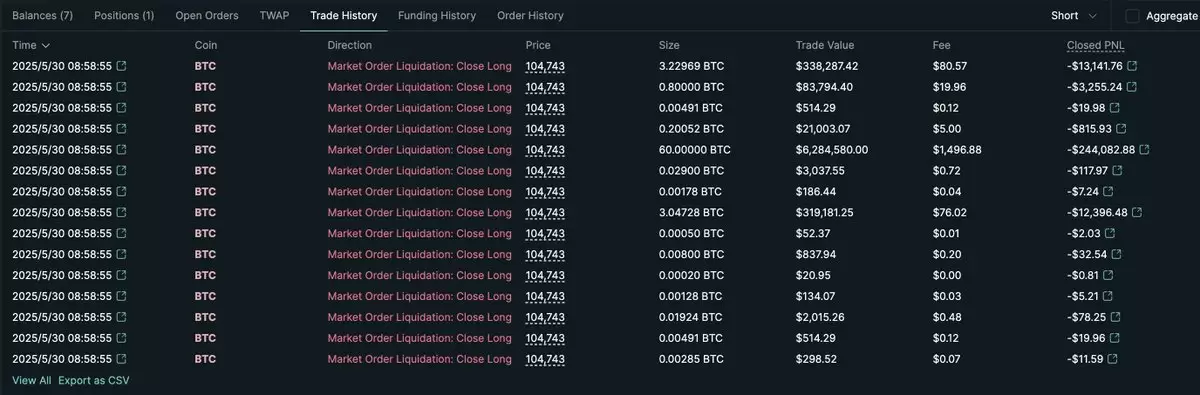The width and height of the screenshot is (1200, 395).
Task: Open explorer link icon for 60.00000 BTC trade time
Action: pos(122,150)
